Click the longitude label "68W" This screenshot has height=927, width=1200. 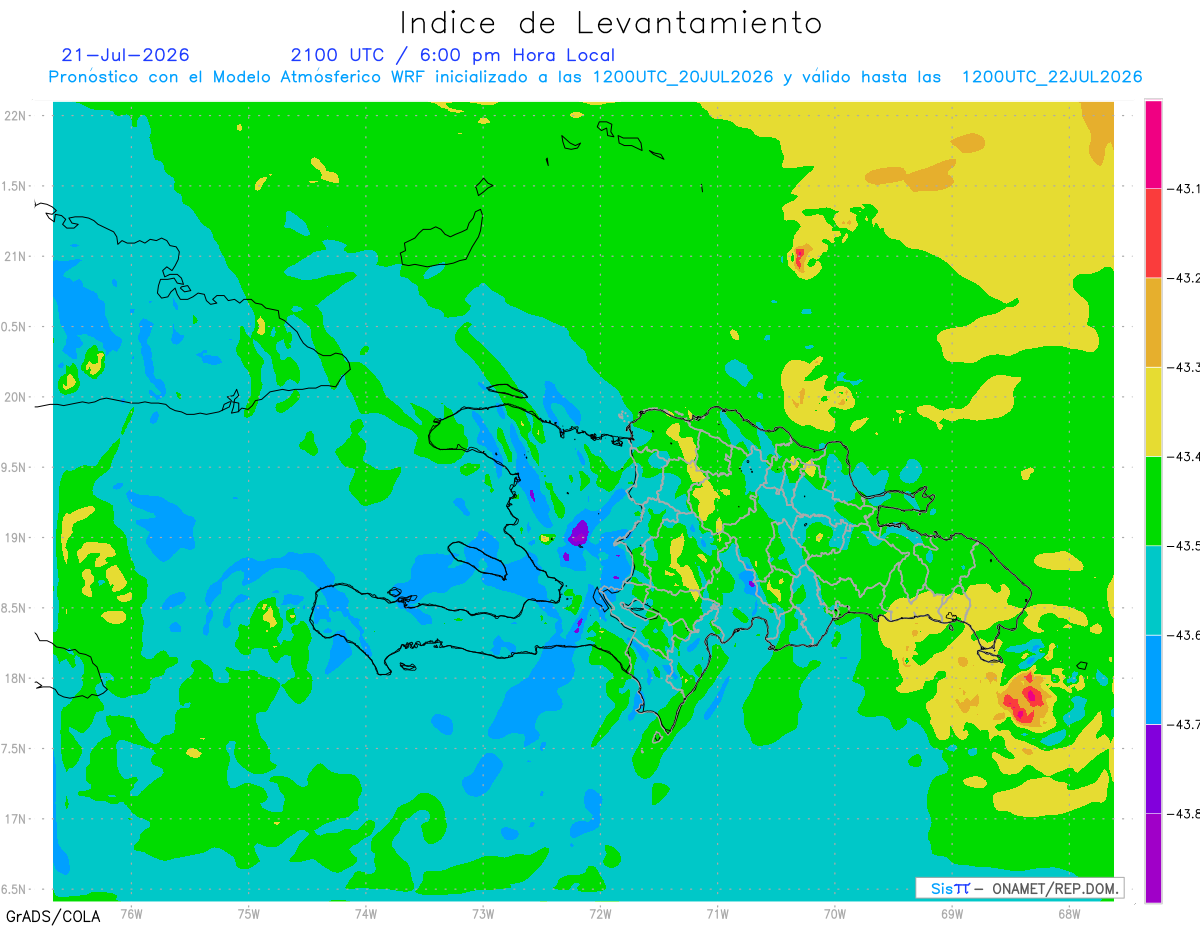click(x=1069, y=913)
